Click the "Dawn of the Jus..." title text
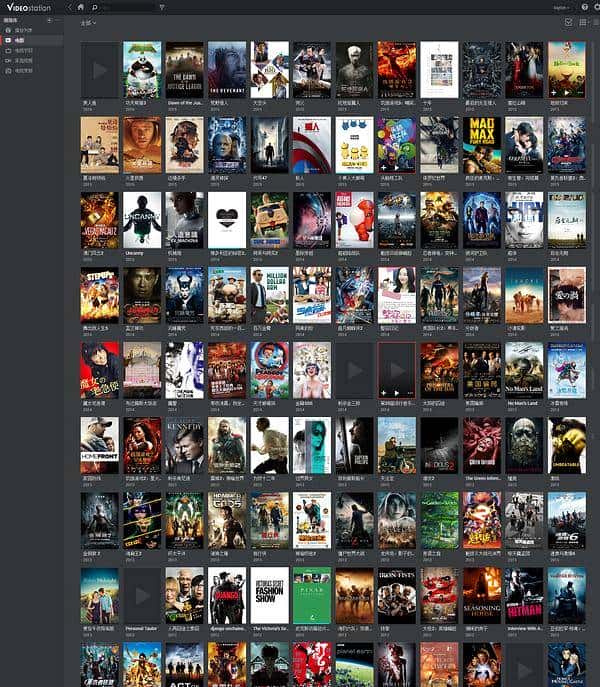Image resolution: width=600 pixels, height=687 pixels. 185,103
